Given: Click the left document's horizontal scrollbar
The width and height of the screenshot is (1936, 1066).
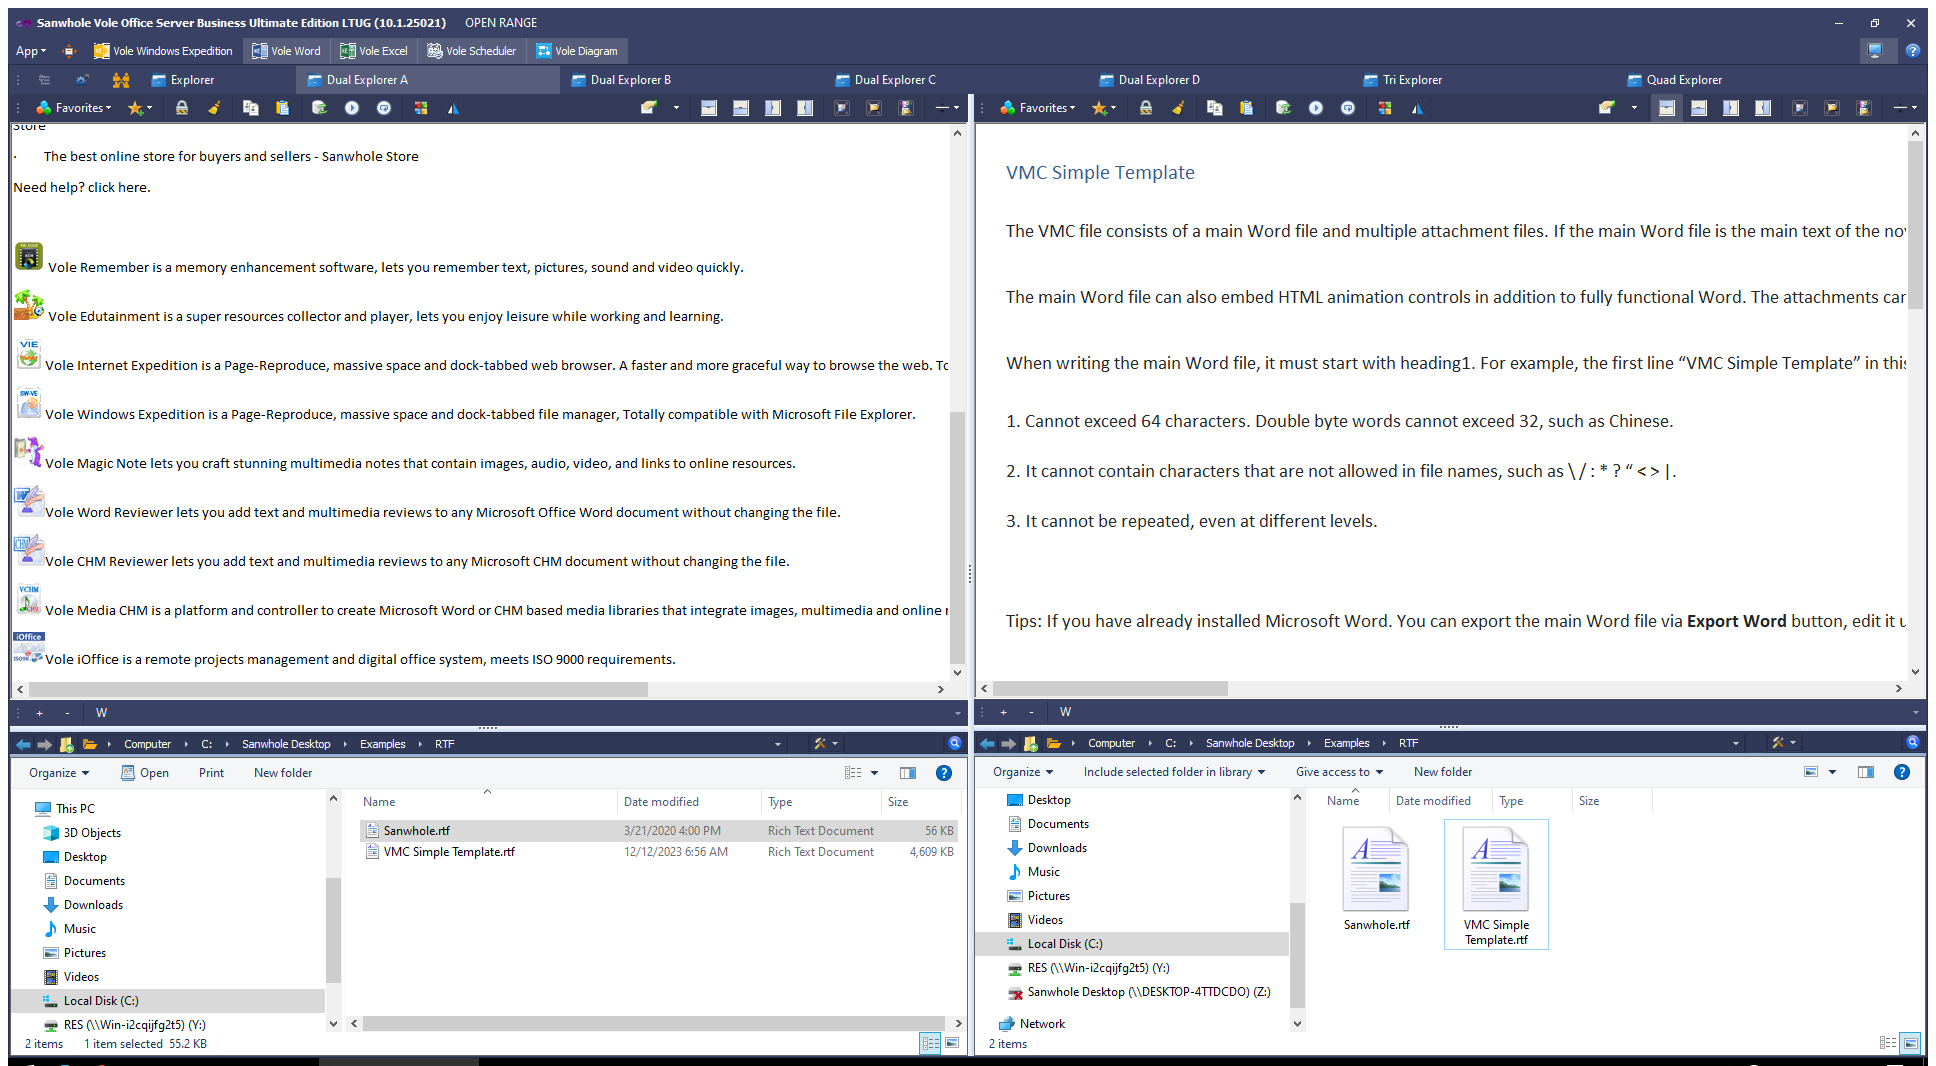Looking at the screenshot, I should (338, 689).
